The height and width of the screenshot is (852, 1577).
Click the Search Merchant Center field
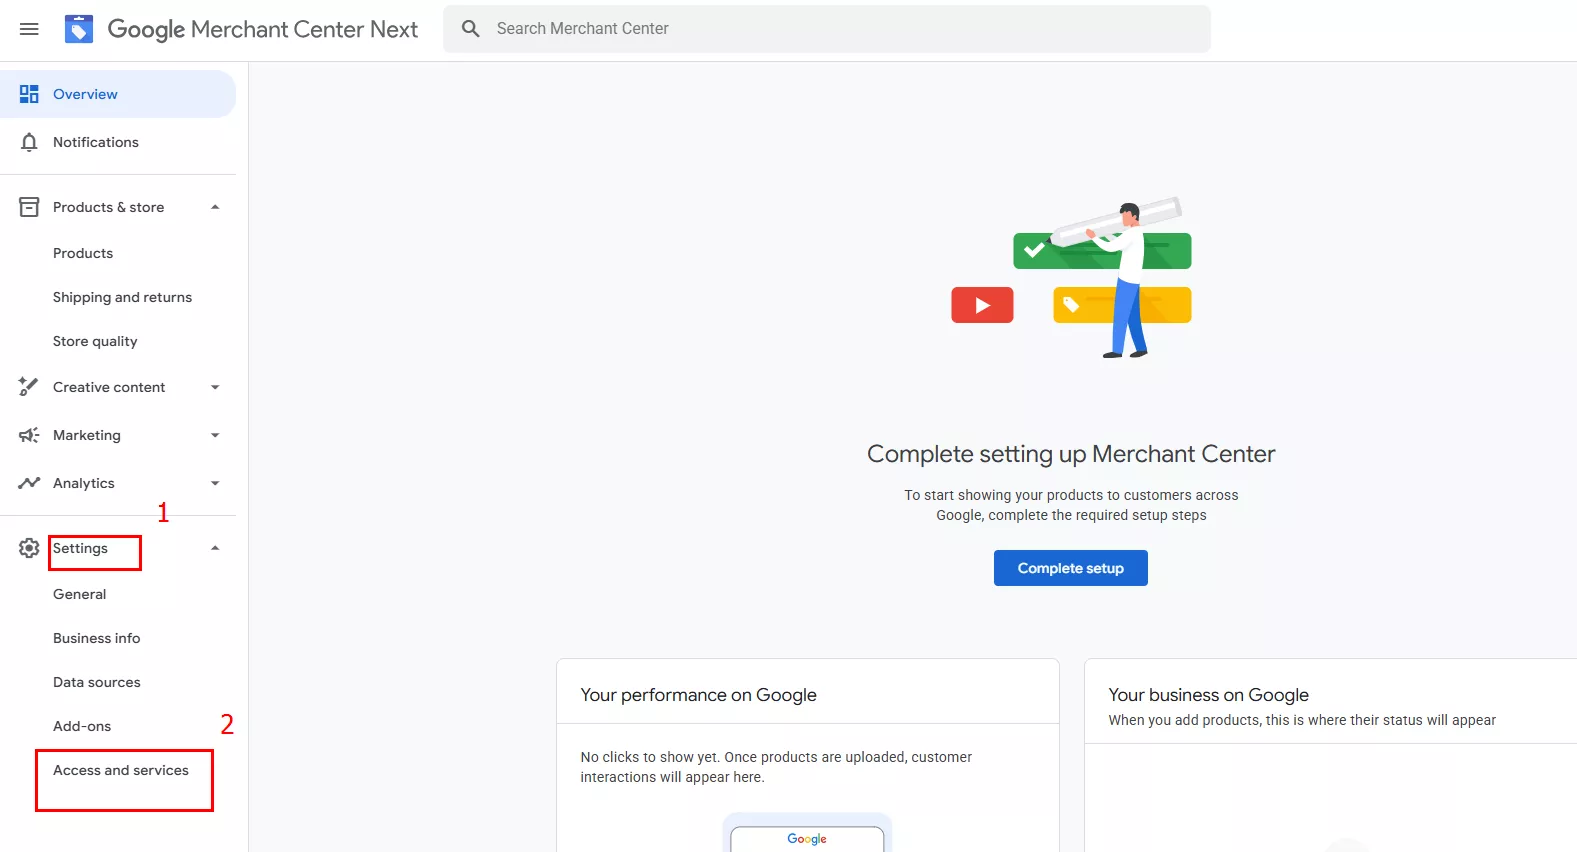[840, 29]
